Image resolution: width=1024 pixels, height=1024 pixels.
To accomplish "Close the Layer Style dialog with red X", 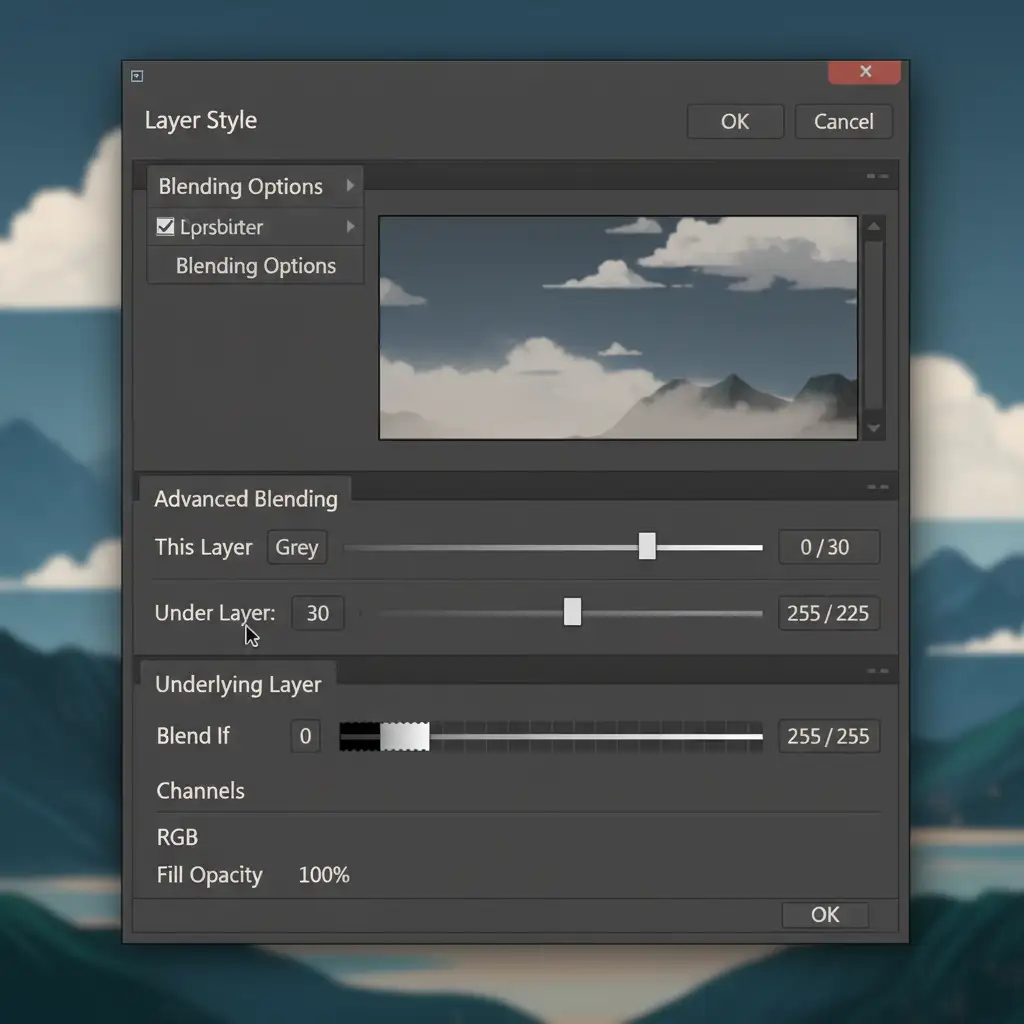I will (x=865, y=72).
